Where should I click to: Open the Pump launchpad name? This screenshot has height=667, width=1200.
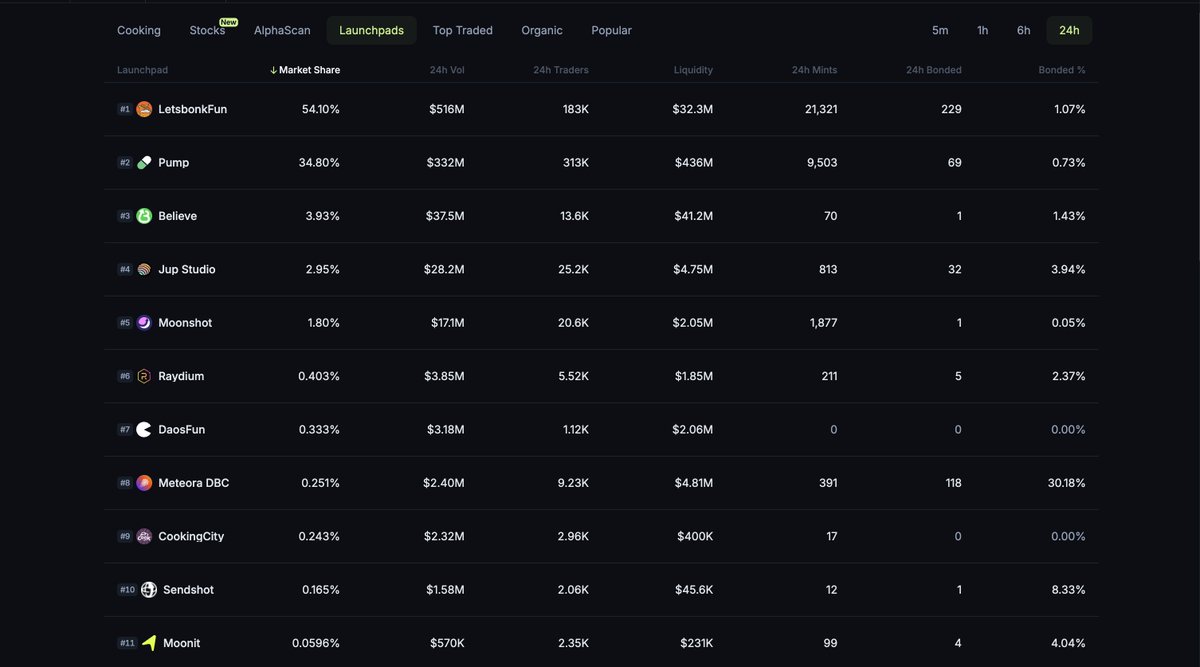click(x=174, y=162)
